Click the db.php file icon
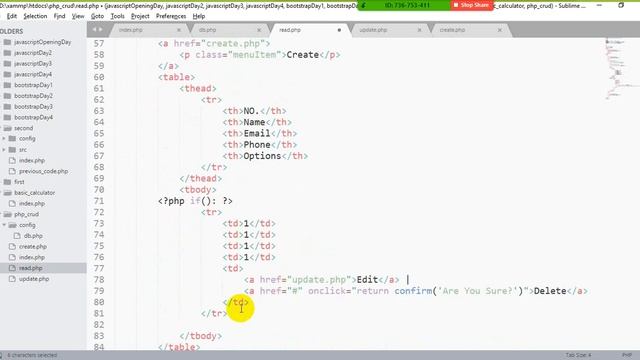 point(17,236)
